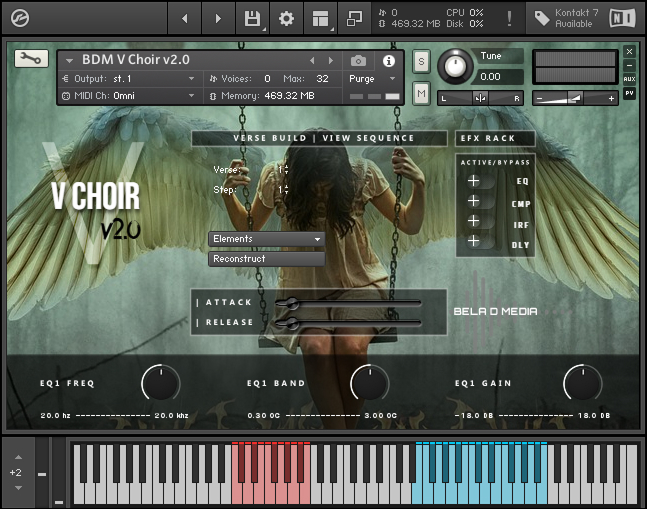Screen dimensions: 647x509
Task: Expand the instrument name dropdown arrow
Action: 69,61
